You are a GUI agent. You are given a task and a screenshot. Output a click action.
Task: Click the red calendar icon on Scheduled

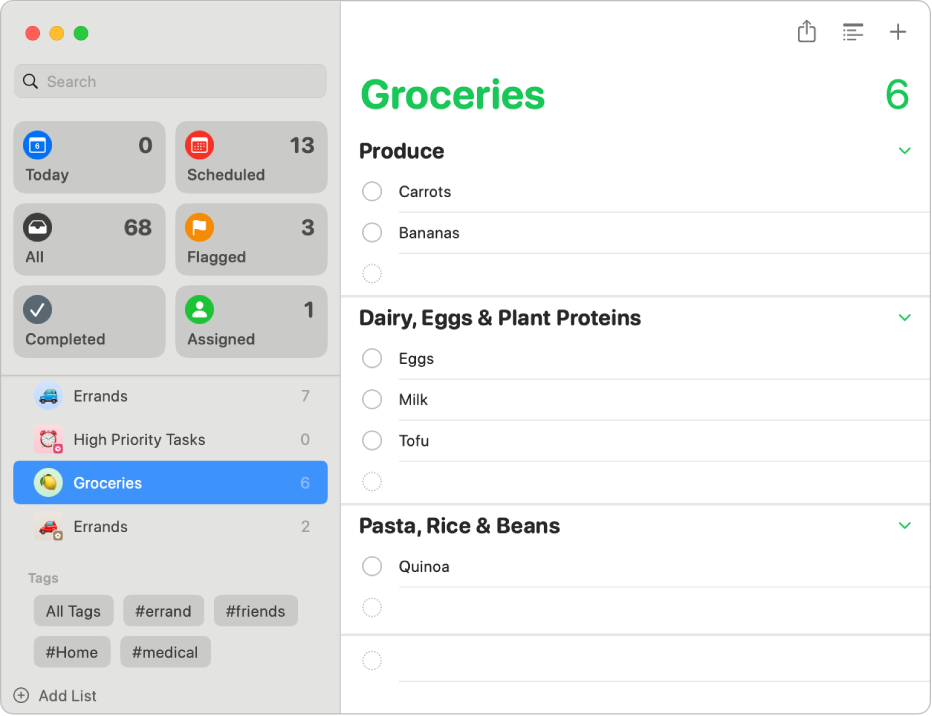click(200, 145)
